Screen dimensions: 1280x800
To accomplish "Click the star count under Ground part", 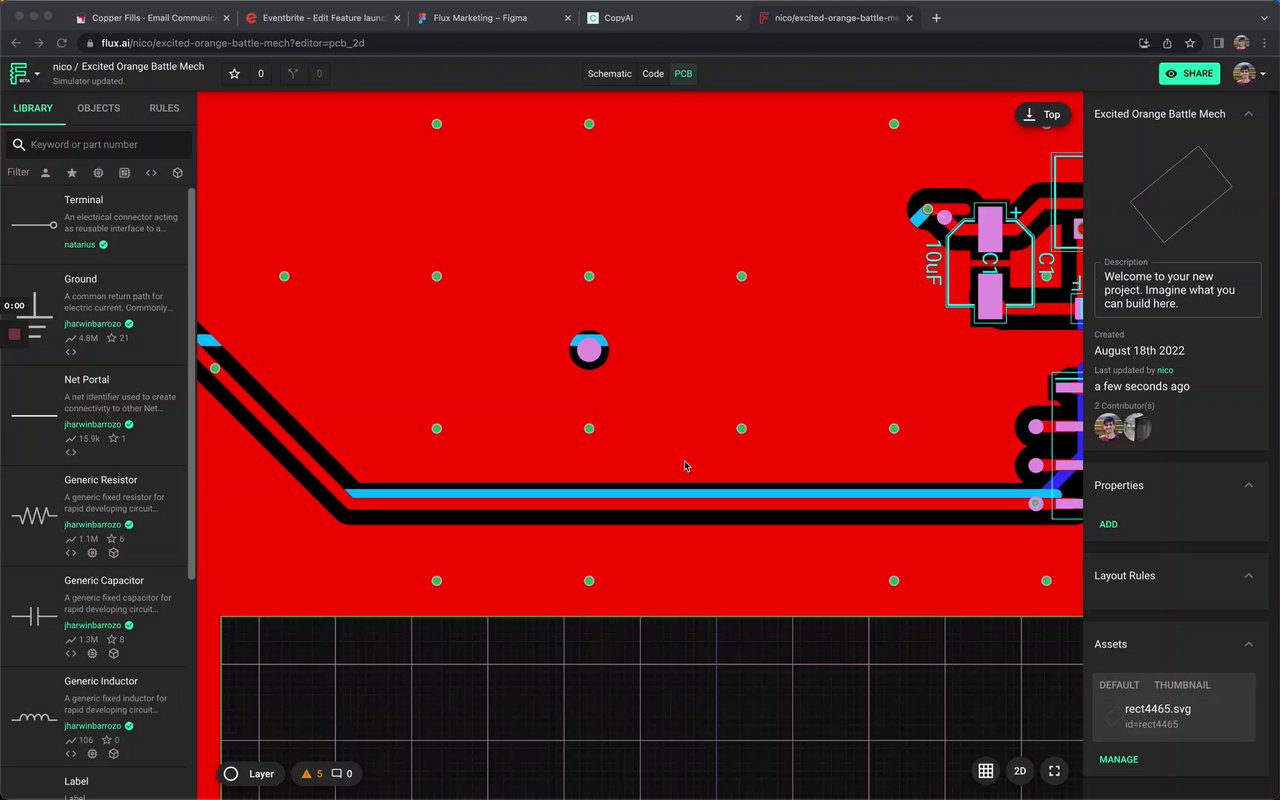I will coord(118,338).
